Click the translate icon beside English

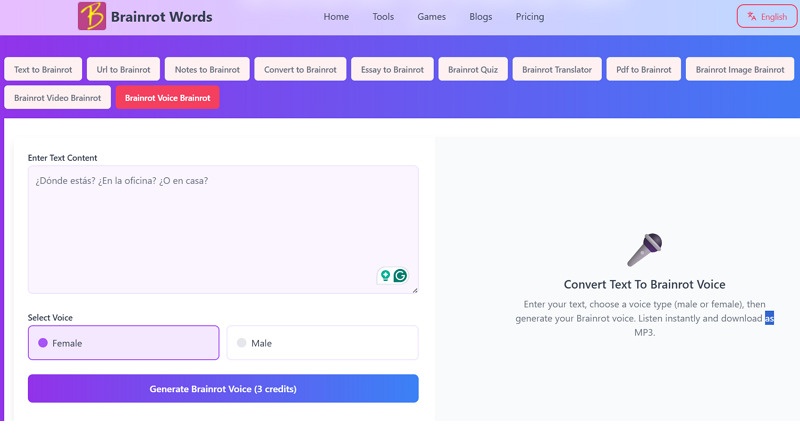(x=752, y=16)
